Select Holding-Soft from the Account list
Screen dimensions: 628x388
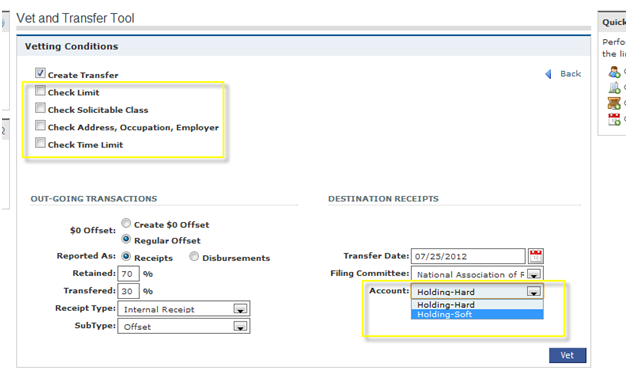click(477, 314)
